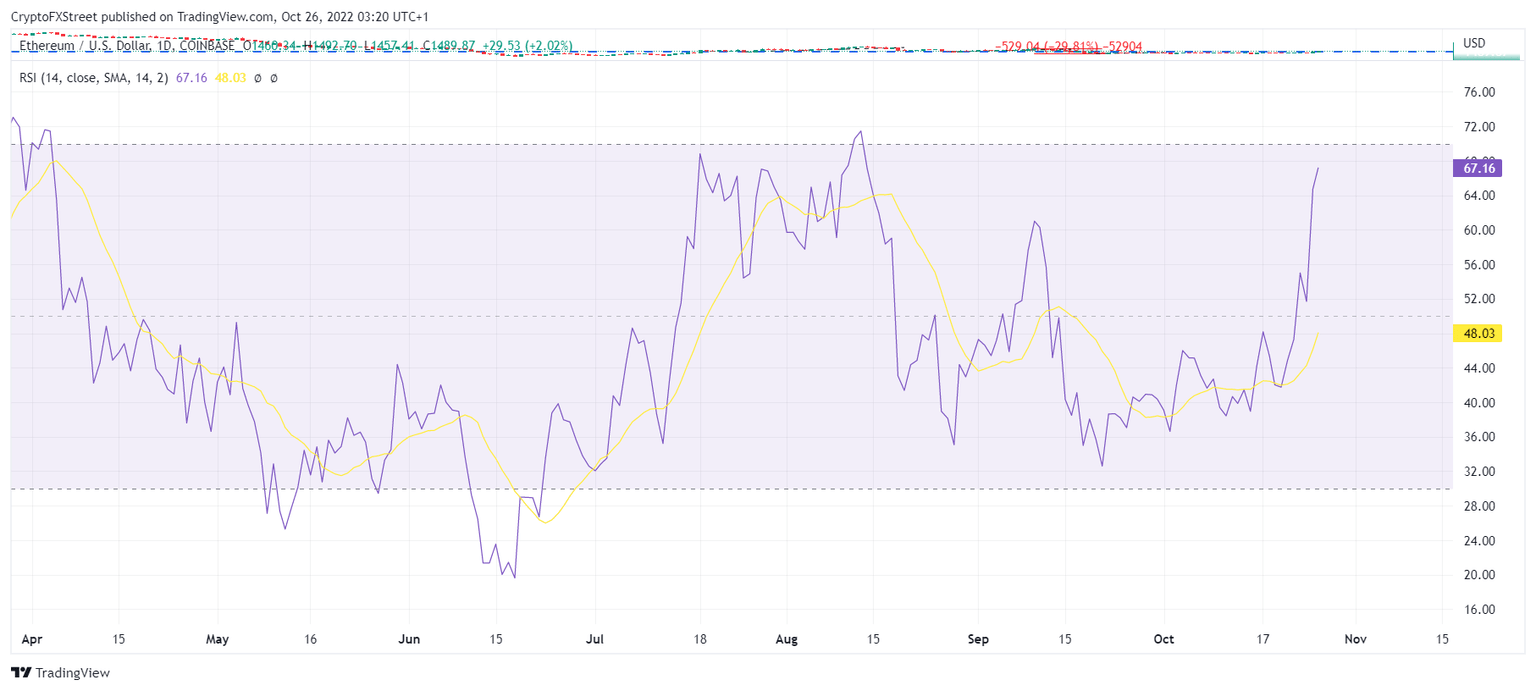
Task: Click the 60.00 scale label
Action: point(1478,230)
